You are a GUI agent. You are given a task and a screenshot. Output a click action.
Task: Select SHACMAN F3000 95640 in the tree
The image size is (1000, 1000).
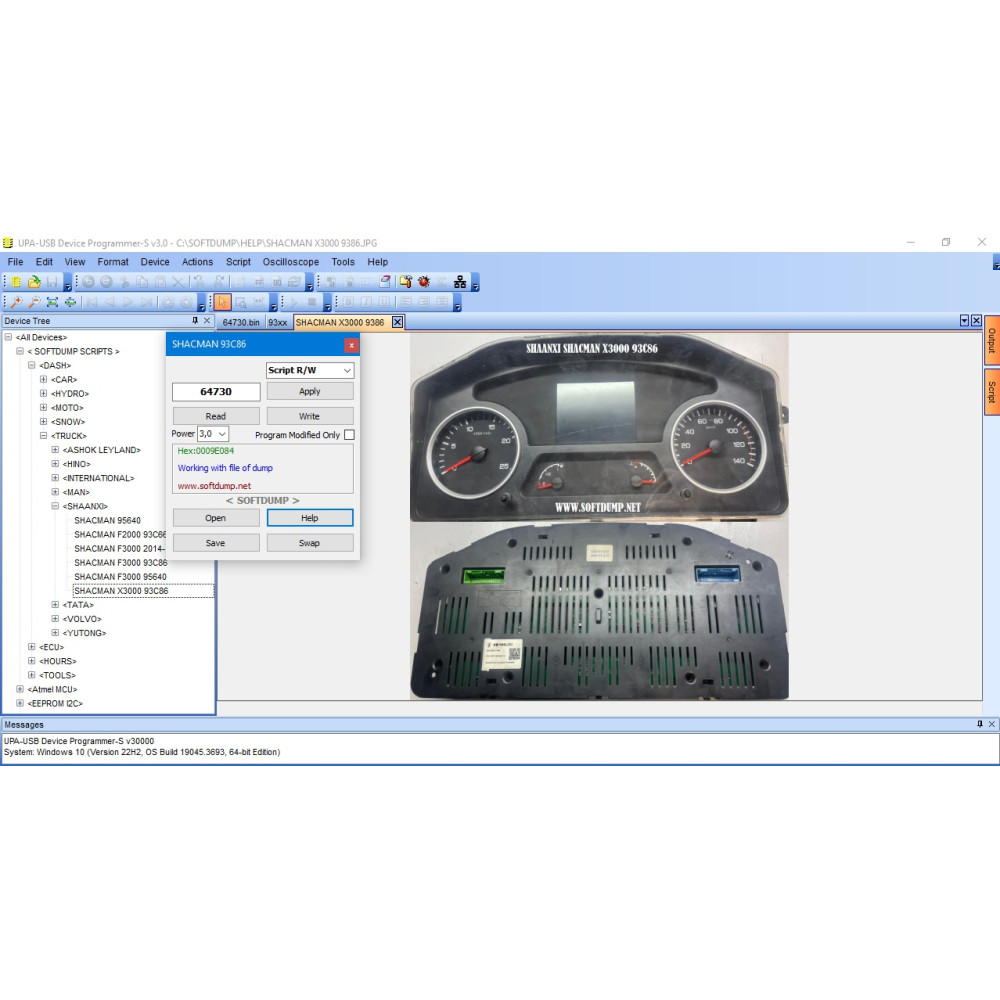[121, 577]
